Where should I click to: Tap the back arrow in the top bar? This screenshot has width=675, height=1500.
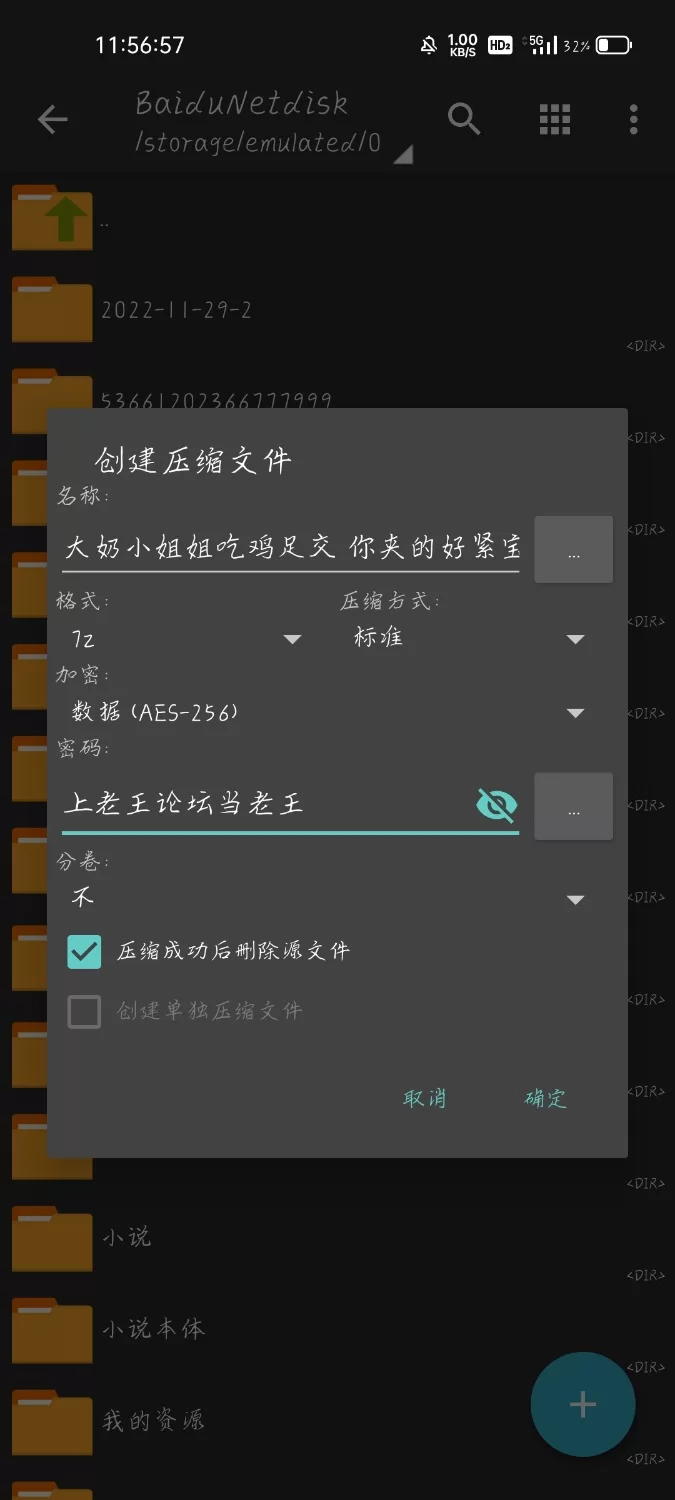click(52, 120)
